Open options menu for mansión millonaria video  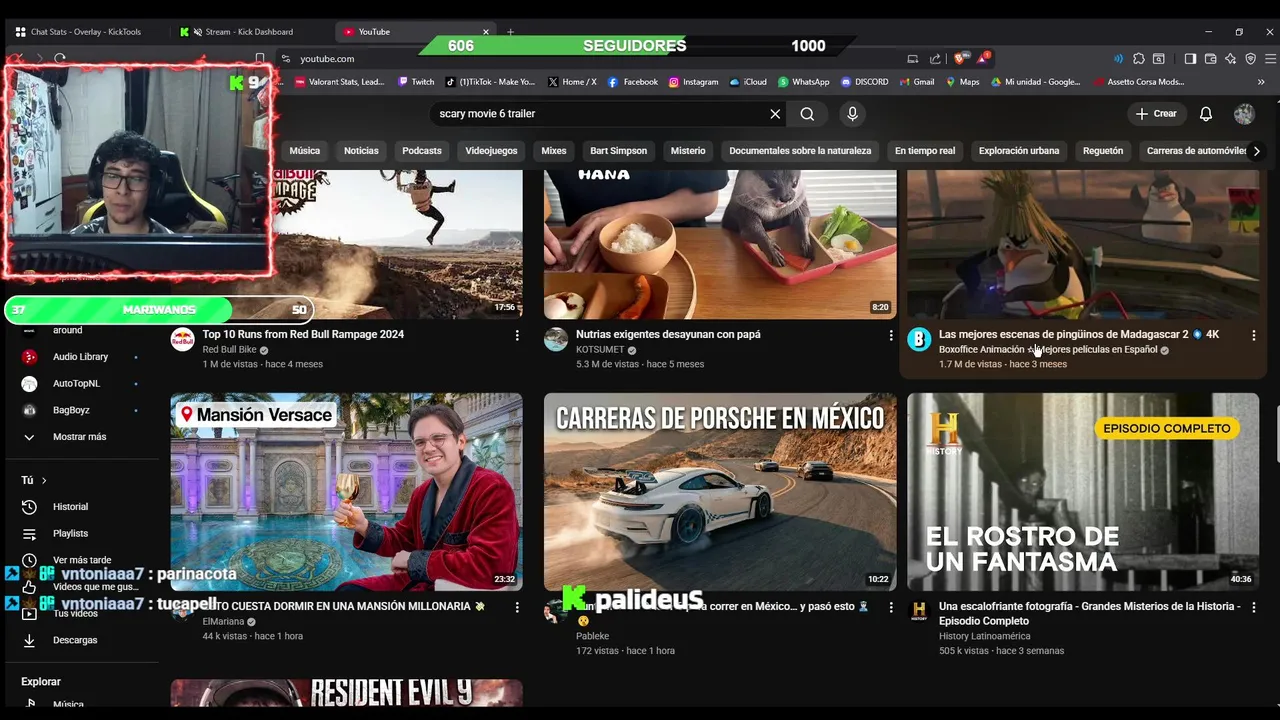[517, 607]
